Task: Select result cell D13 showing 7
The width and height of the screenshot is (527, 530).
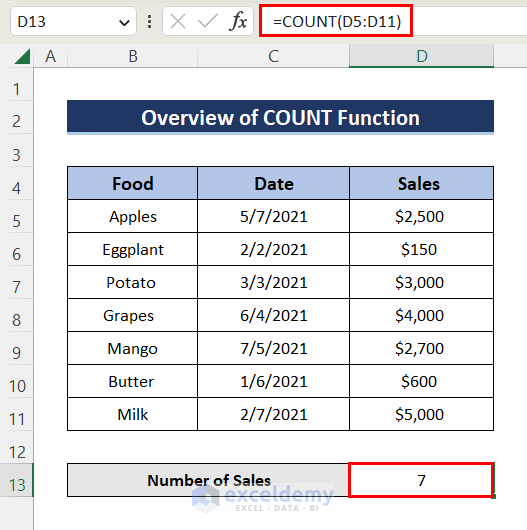Action: pyautogui.click(x=421, y=480)
